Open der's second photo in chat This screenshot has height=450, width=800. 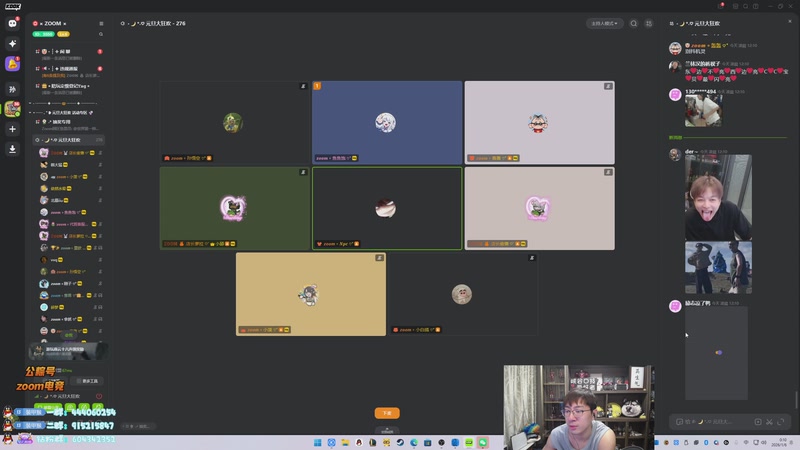point(718,268)
